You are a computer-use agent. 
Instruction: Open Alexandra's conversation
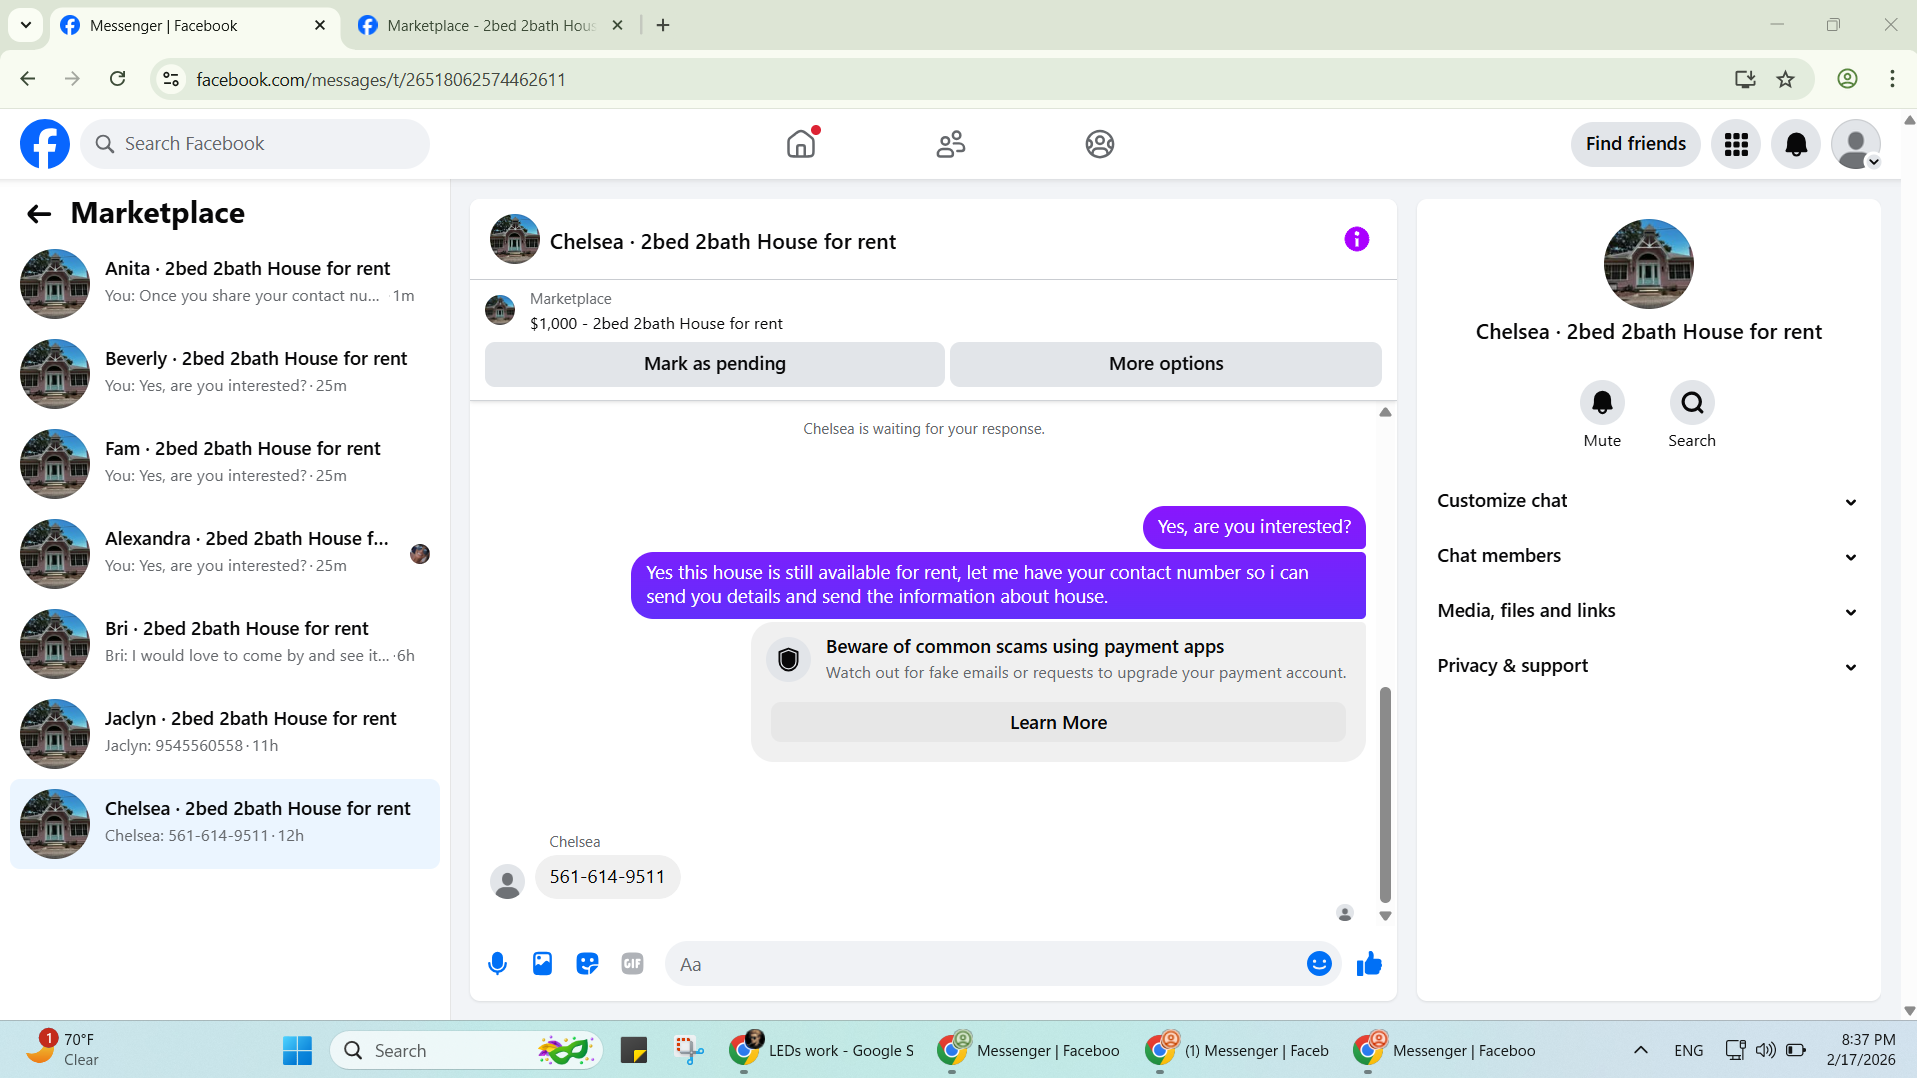point(225,554)
